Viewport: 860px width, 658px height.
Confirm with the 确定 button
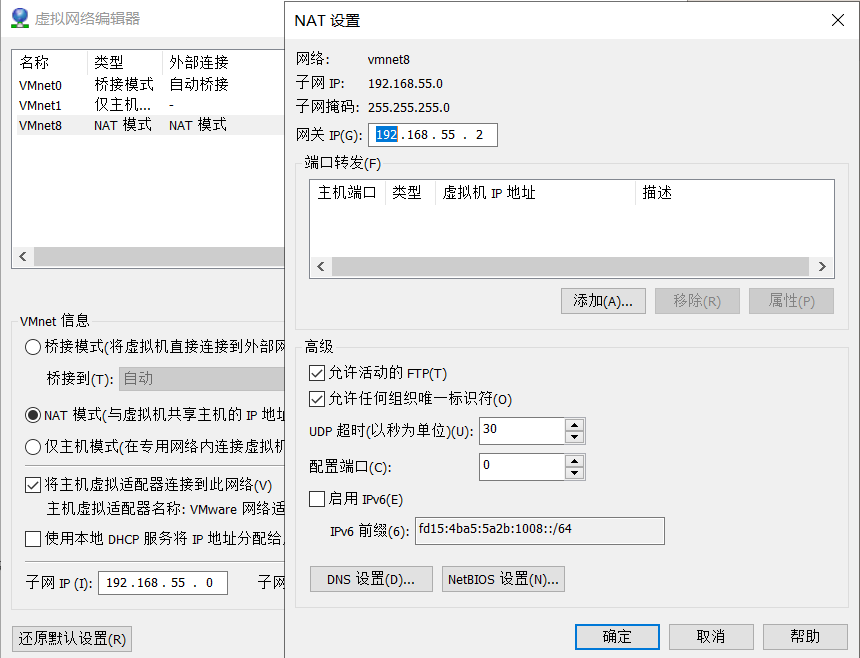pyautogui.click(x=617, y=637)
